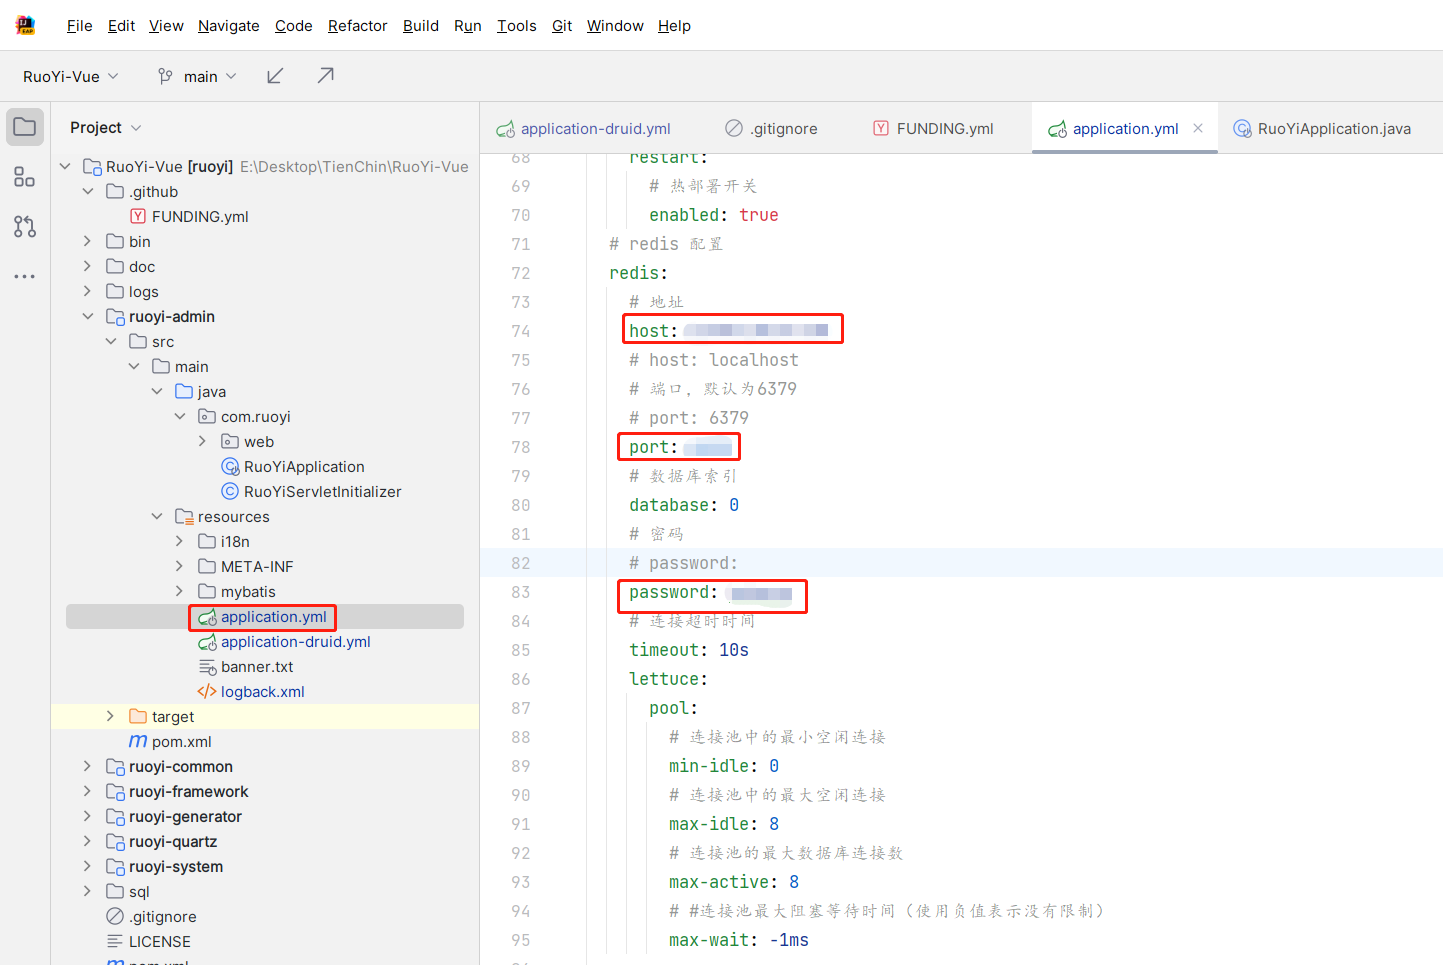
Task: Open the Tools menu
Action: 517,26
